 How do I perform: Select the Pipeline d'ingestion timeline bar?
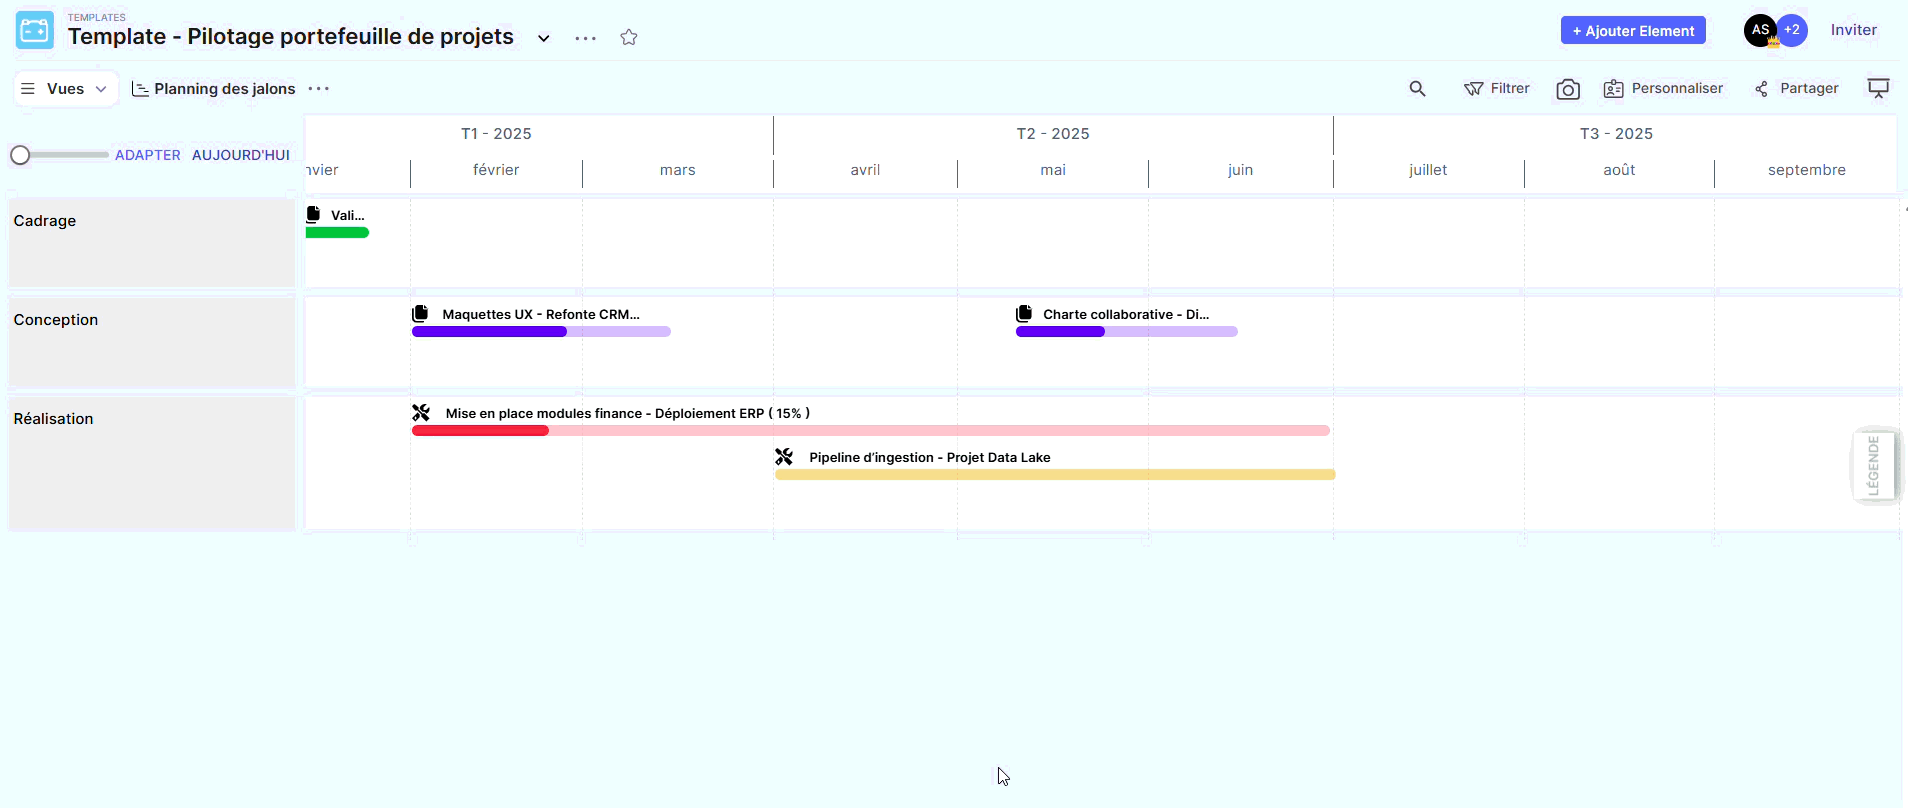[x=1055, y=475]
